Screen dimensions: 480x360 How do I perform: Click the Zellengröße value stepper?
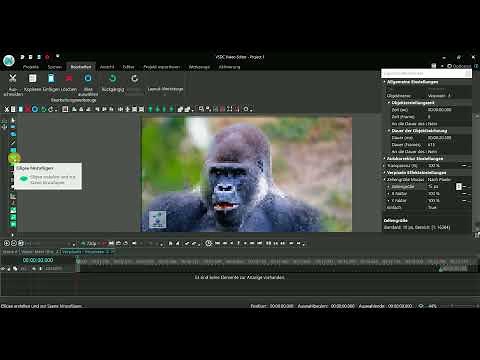(459, 187)
